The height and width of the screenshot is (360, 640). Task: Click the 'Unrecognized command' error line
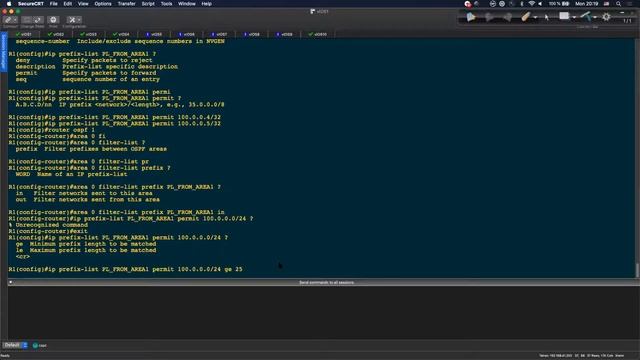48,225
